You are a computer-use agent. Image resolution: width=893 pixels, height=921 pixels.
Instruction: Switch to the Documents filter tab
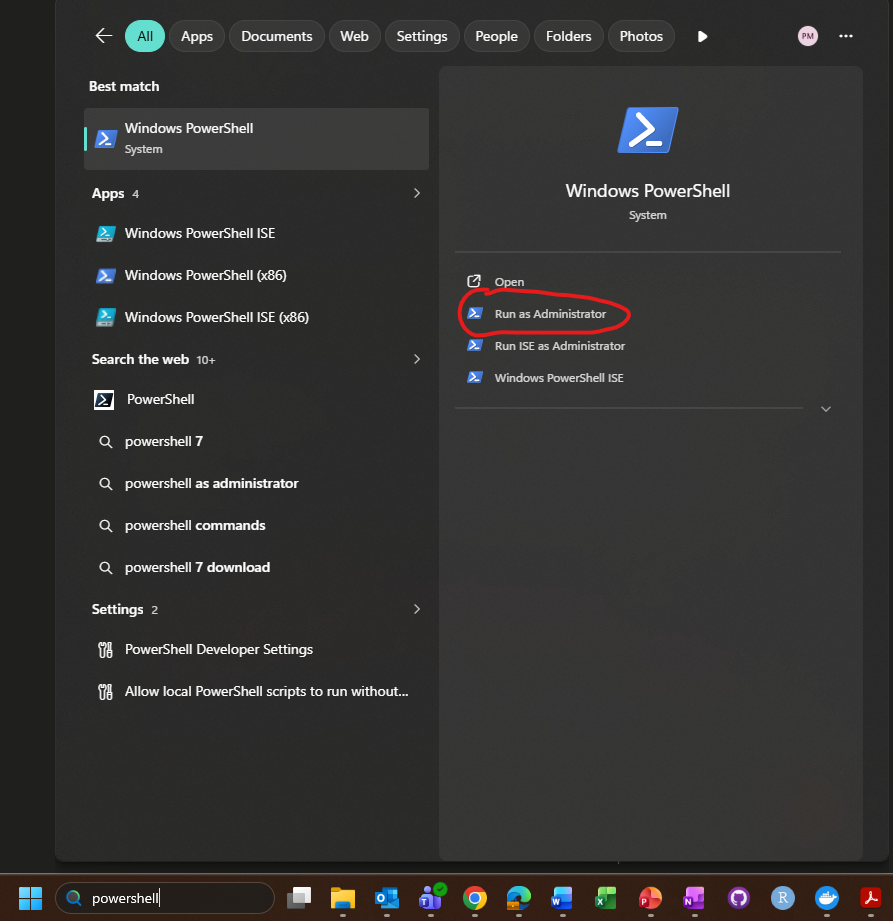point(277,36)
